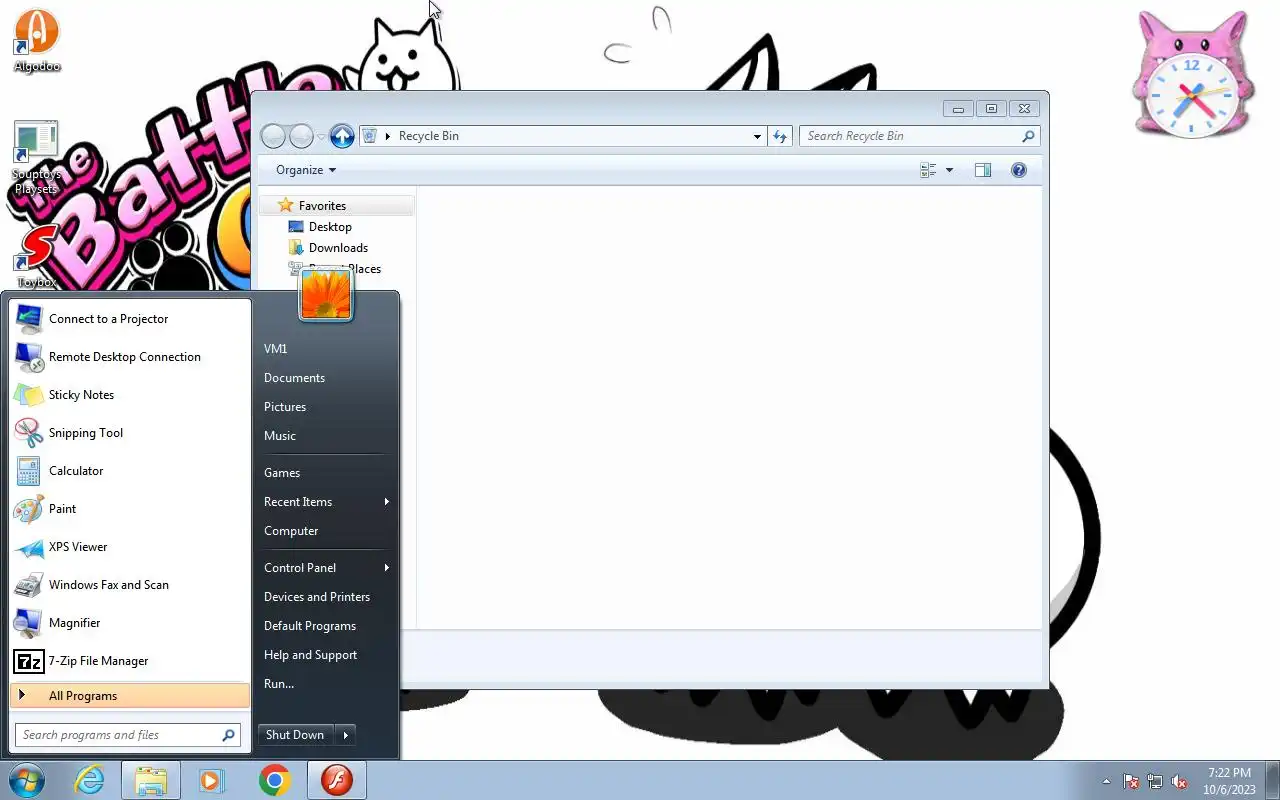Open Default Programs
The image size is (1280, 800).
(x=325, y=626)
